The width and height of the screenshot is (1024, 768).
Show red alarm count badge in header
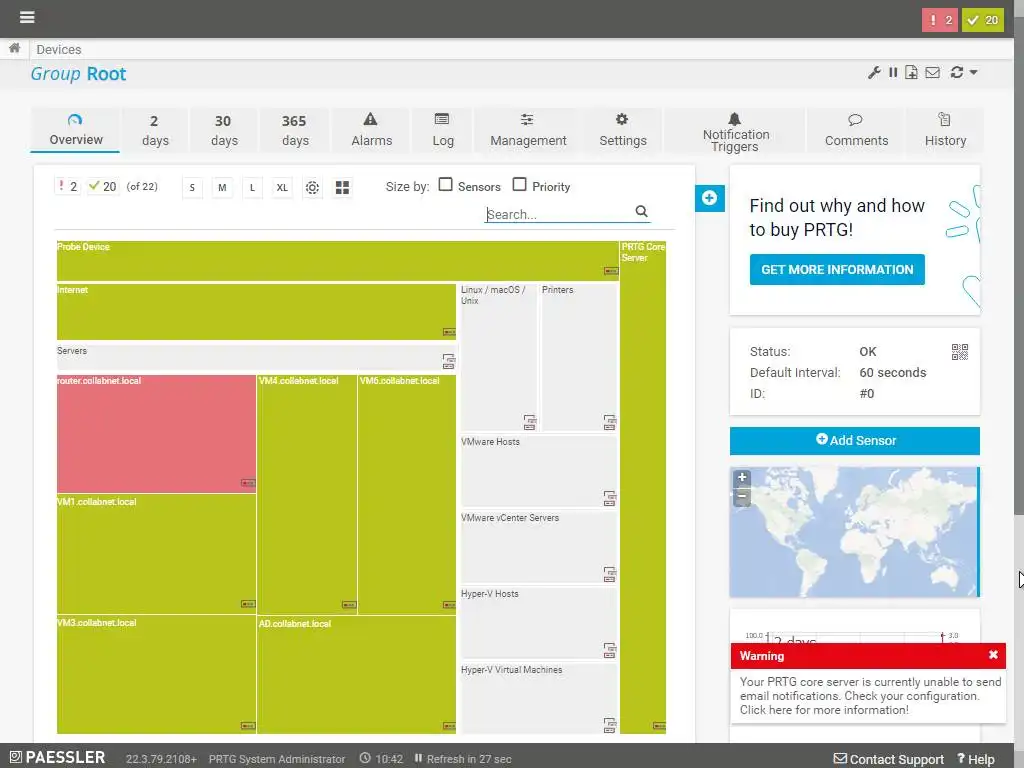pyautogui.click(x=939, y=20)
